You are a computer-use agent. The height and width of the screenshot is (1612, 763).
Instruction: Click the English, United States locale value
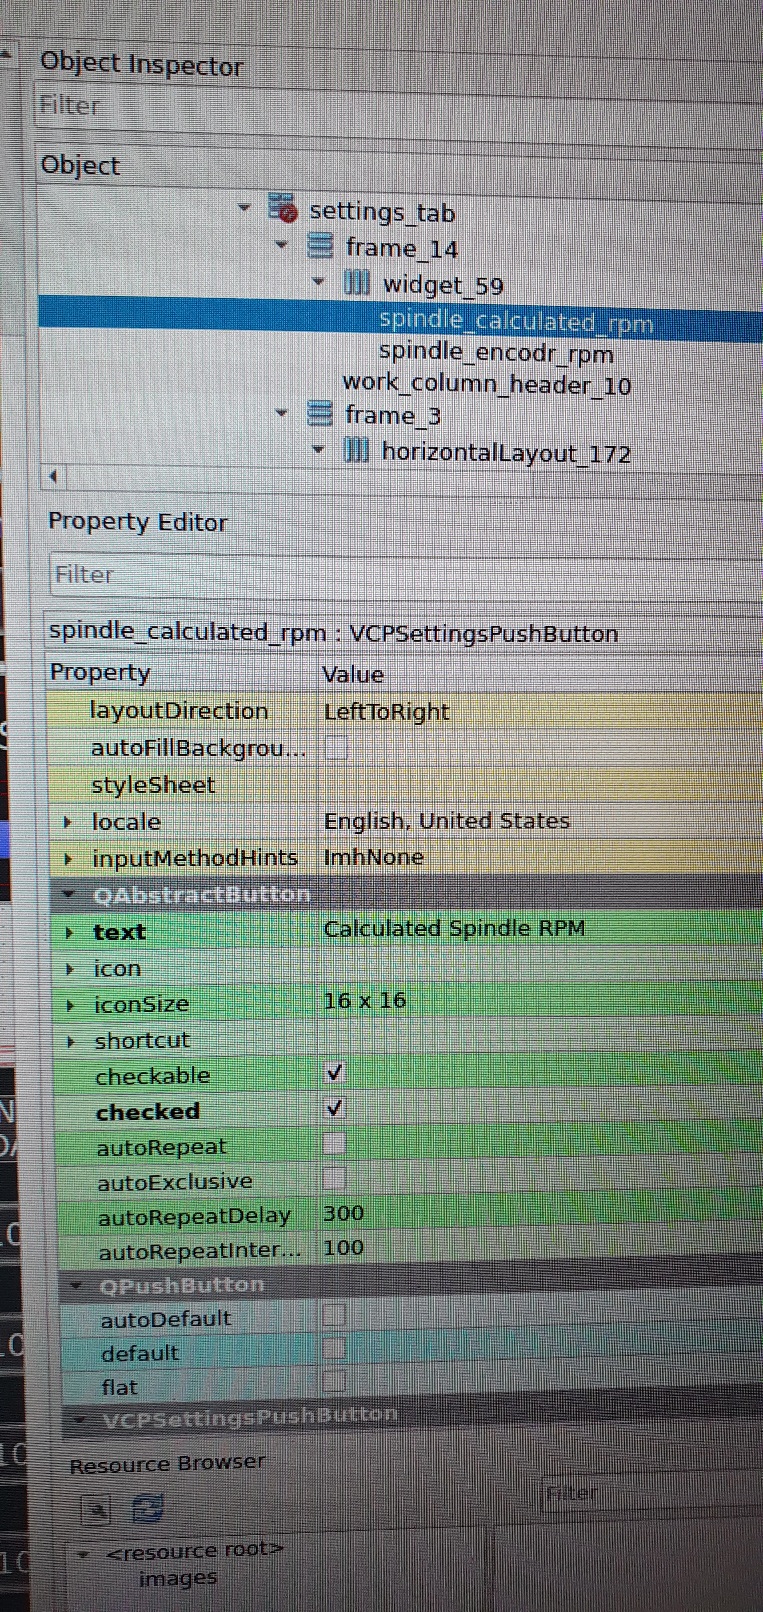click(446, 821)
